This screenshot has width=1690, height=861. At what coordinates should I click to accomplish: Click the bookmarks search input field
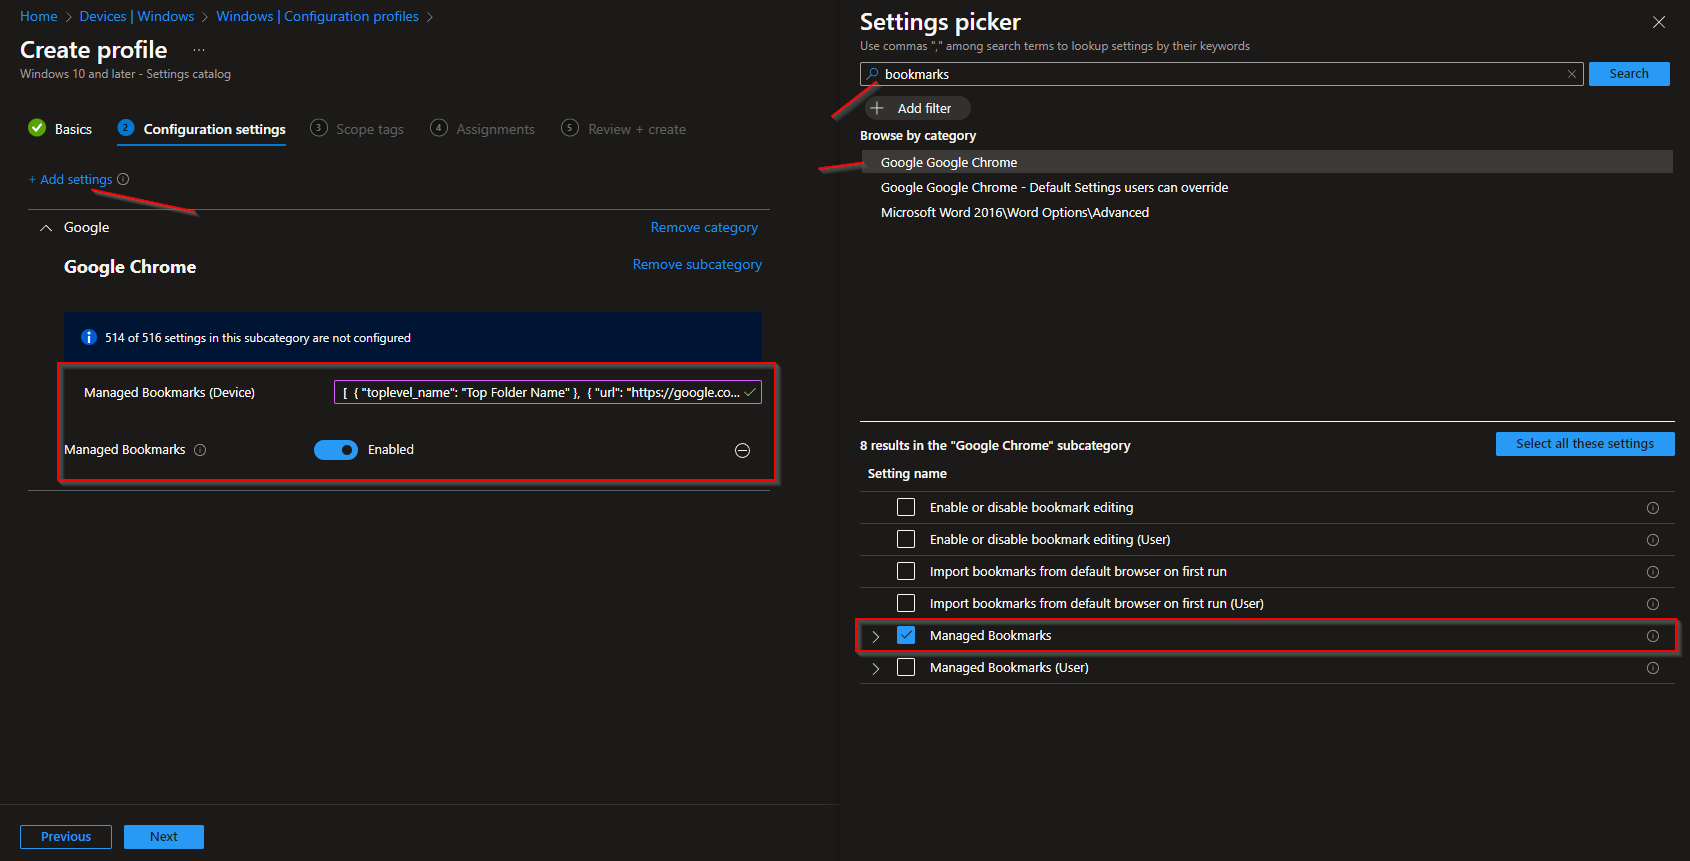click(x=1221, y=74)
